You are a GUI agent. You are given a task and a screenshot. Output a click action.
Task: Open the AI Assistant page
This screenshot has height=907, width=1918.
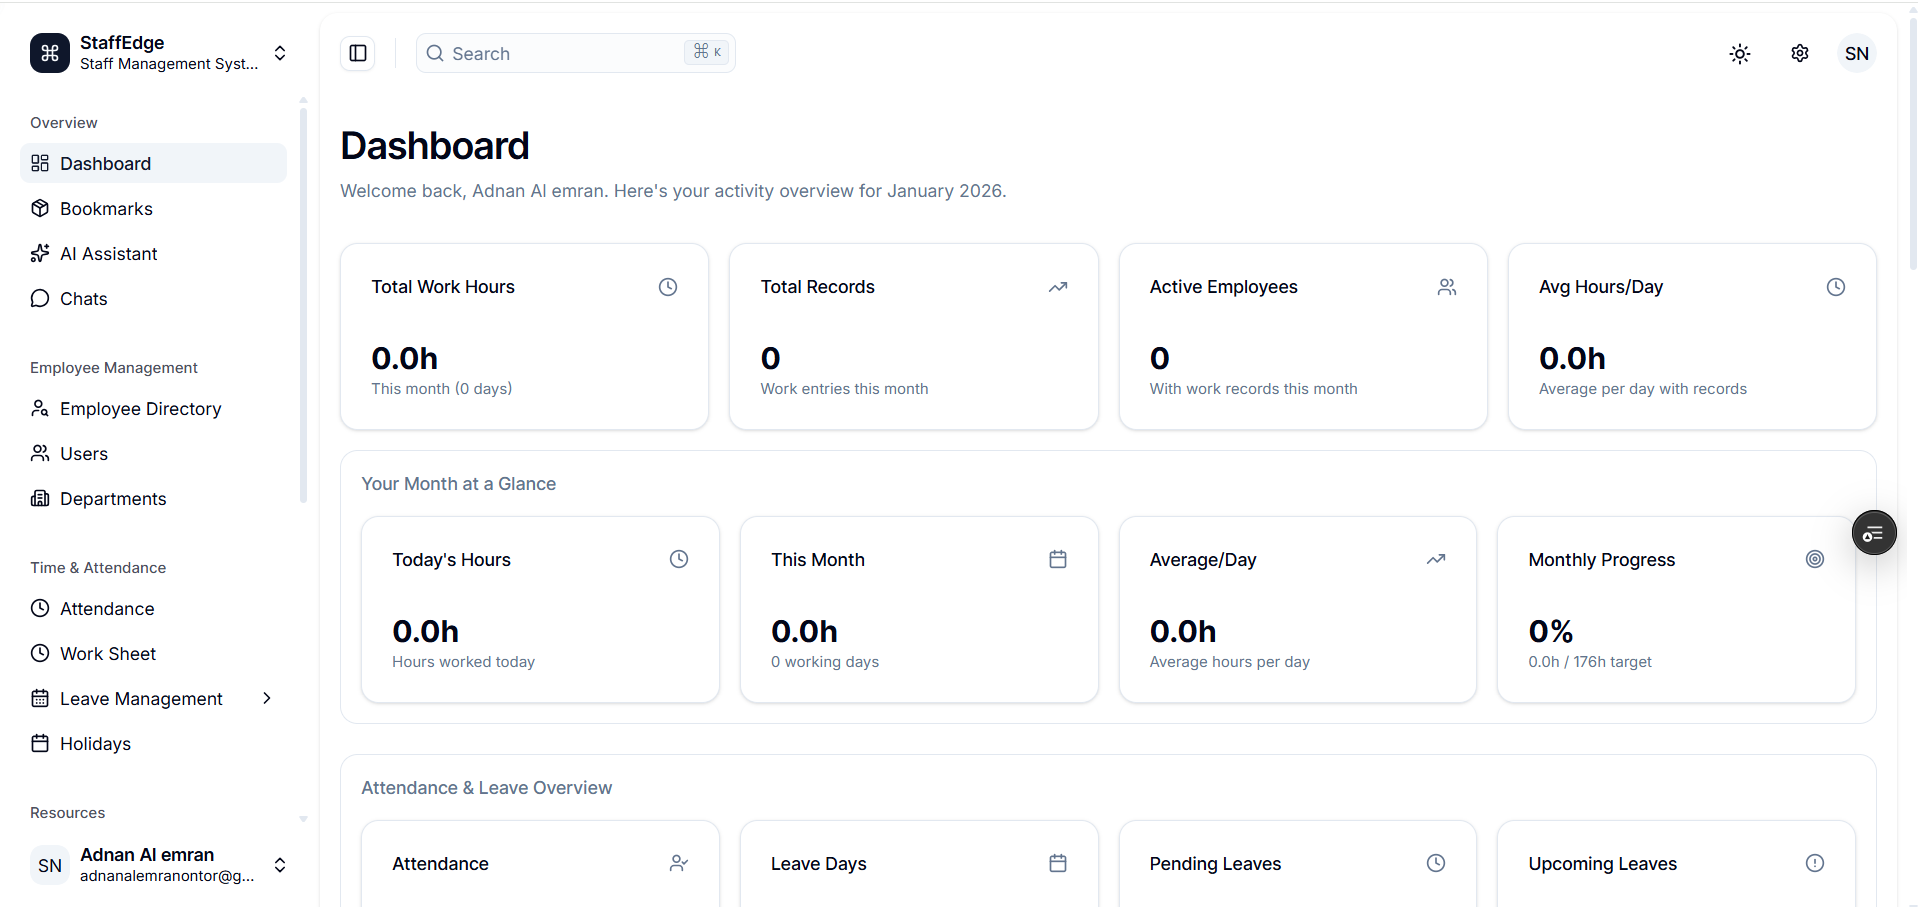153,253
